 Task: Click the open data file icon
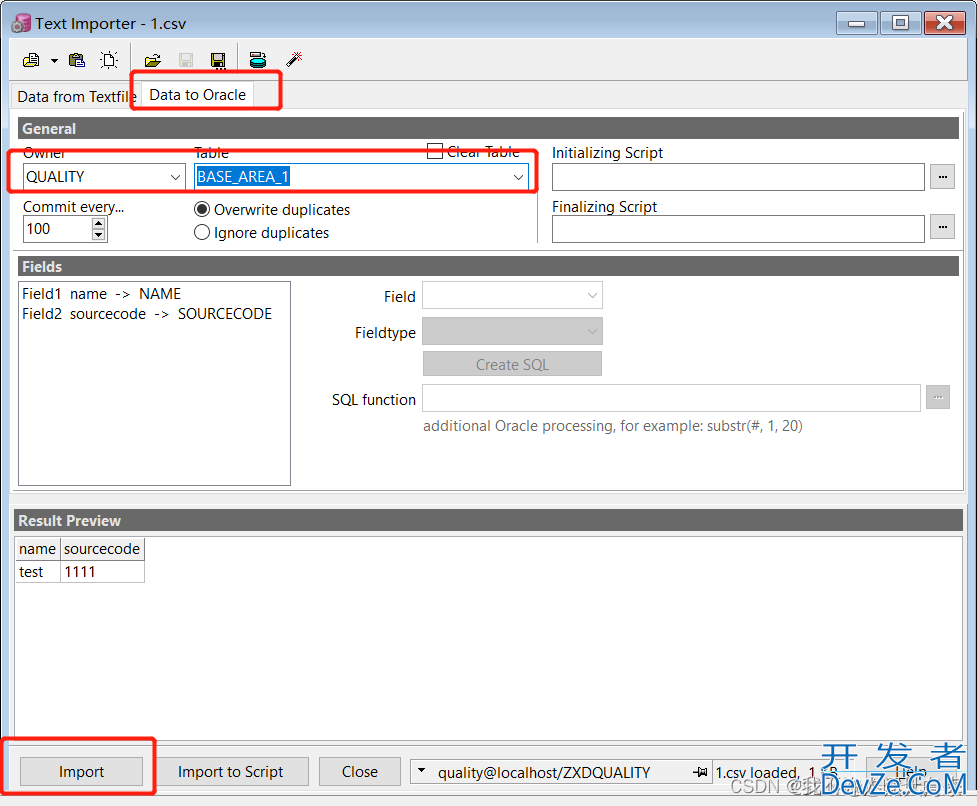coord(31,60)
